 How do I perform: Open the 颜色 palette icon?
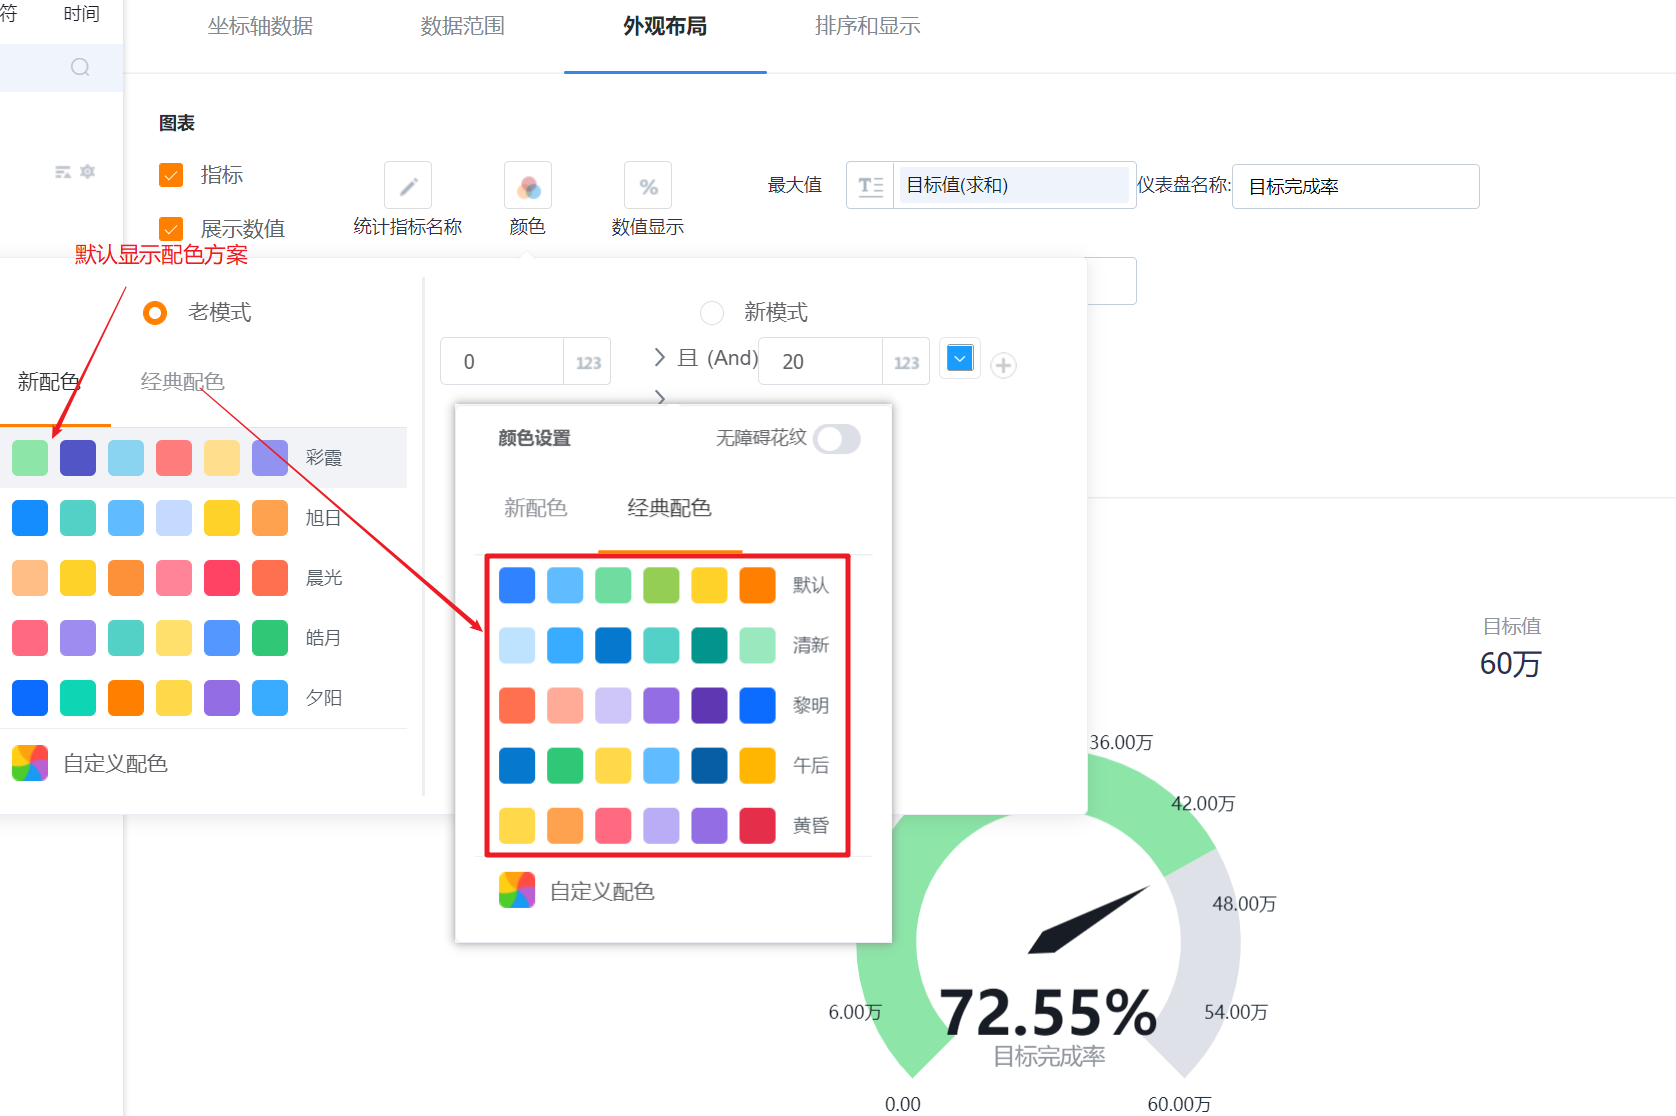click(528, 186)
